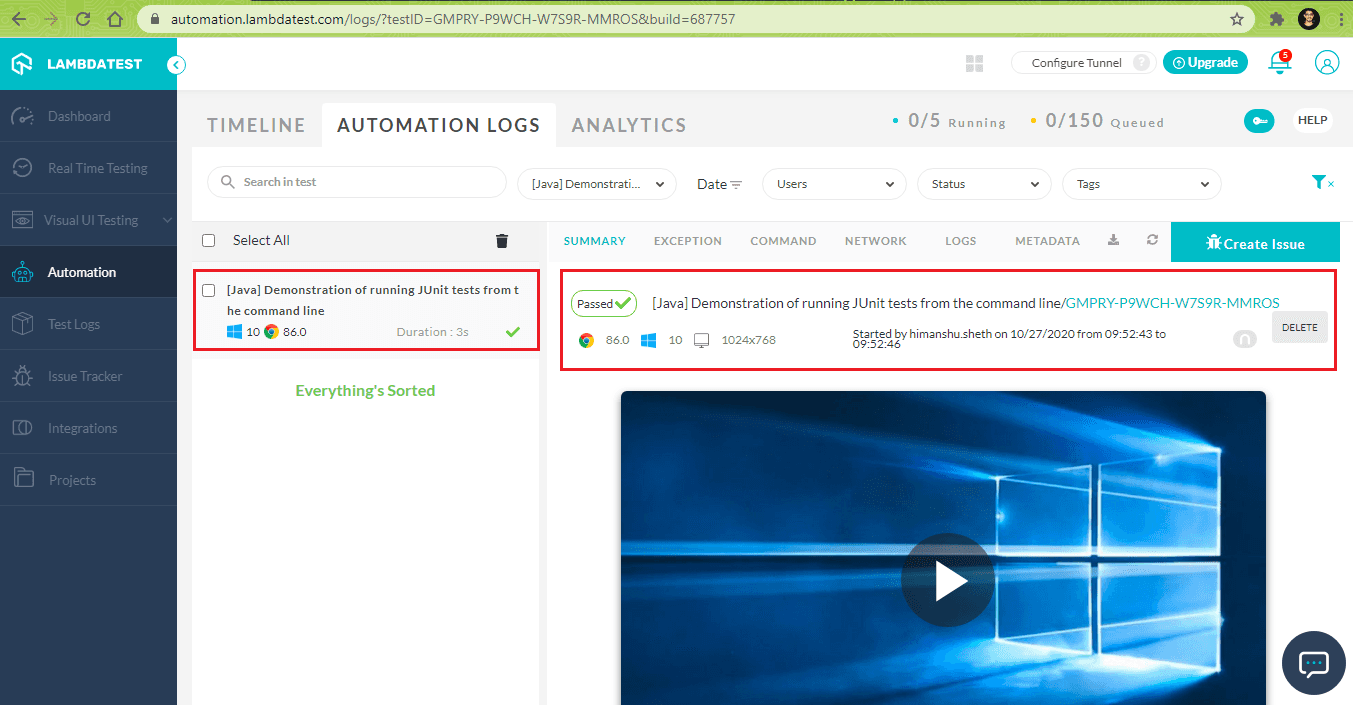Check the Select All checkbox

coord(209,240)
